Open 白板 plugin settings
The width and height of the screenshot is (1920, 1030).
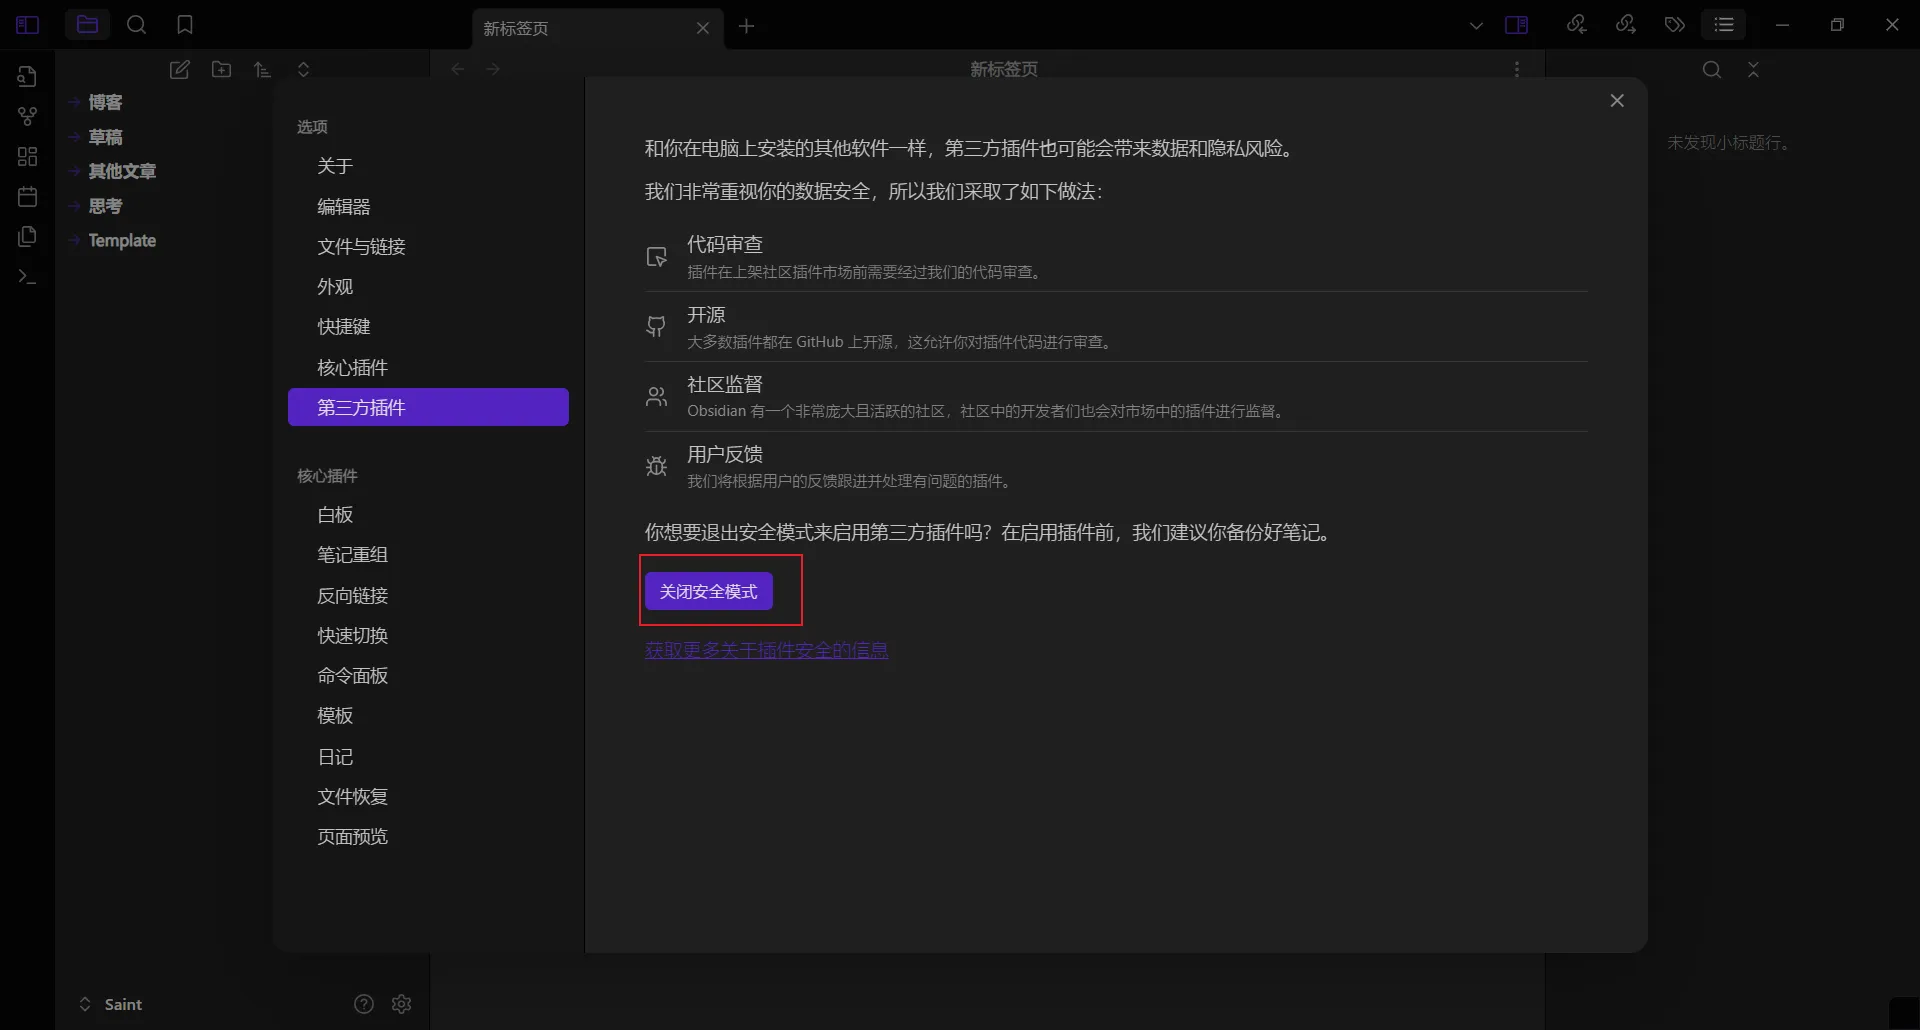pos(428,515)
